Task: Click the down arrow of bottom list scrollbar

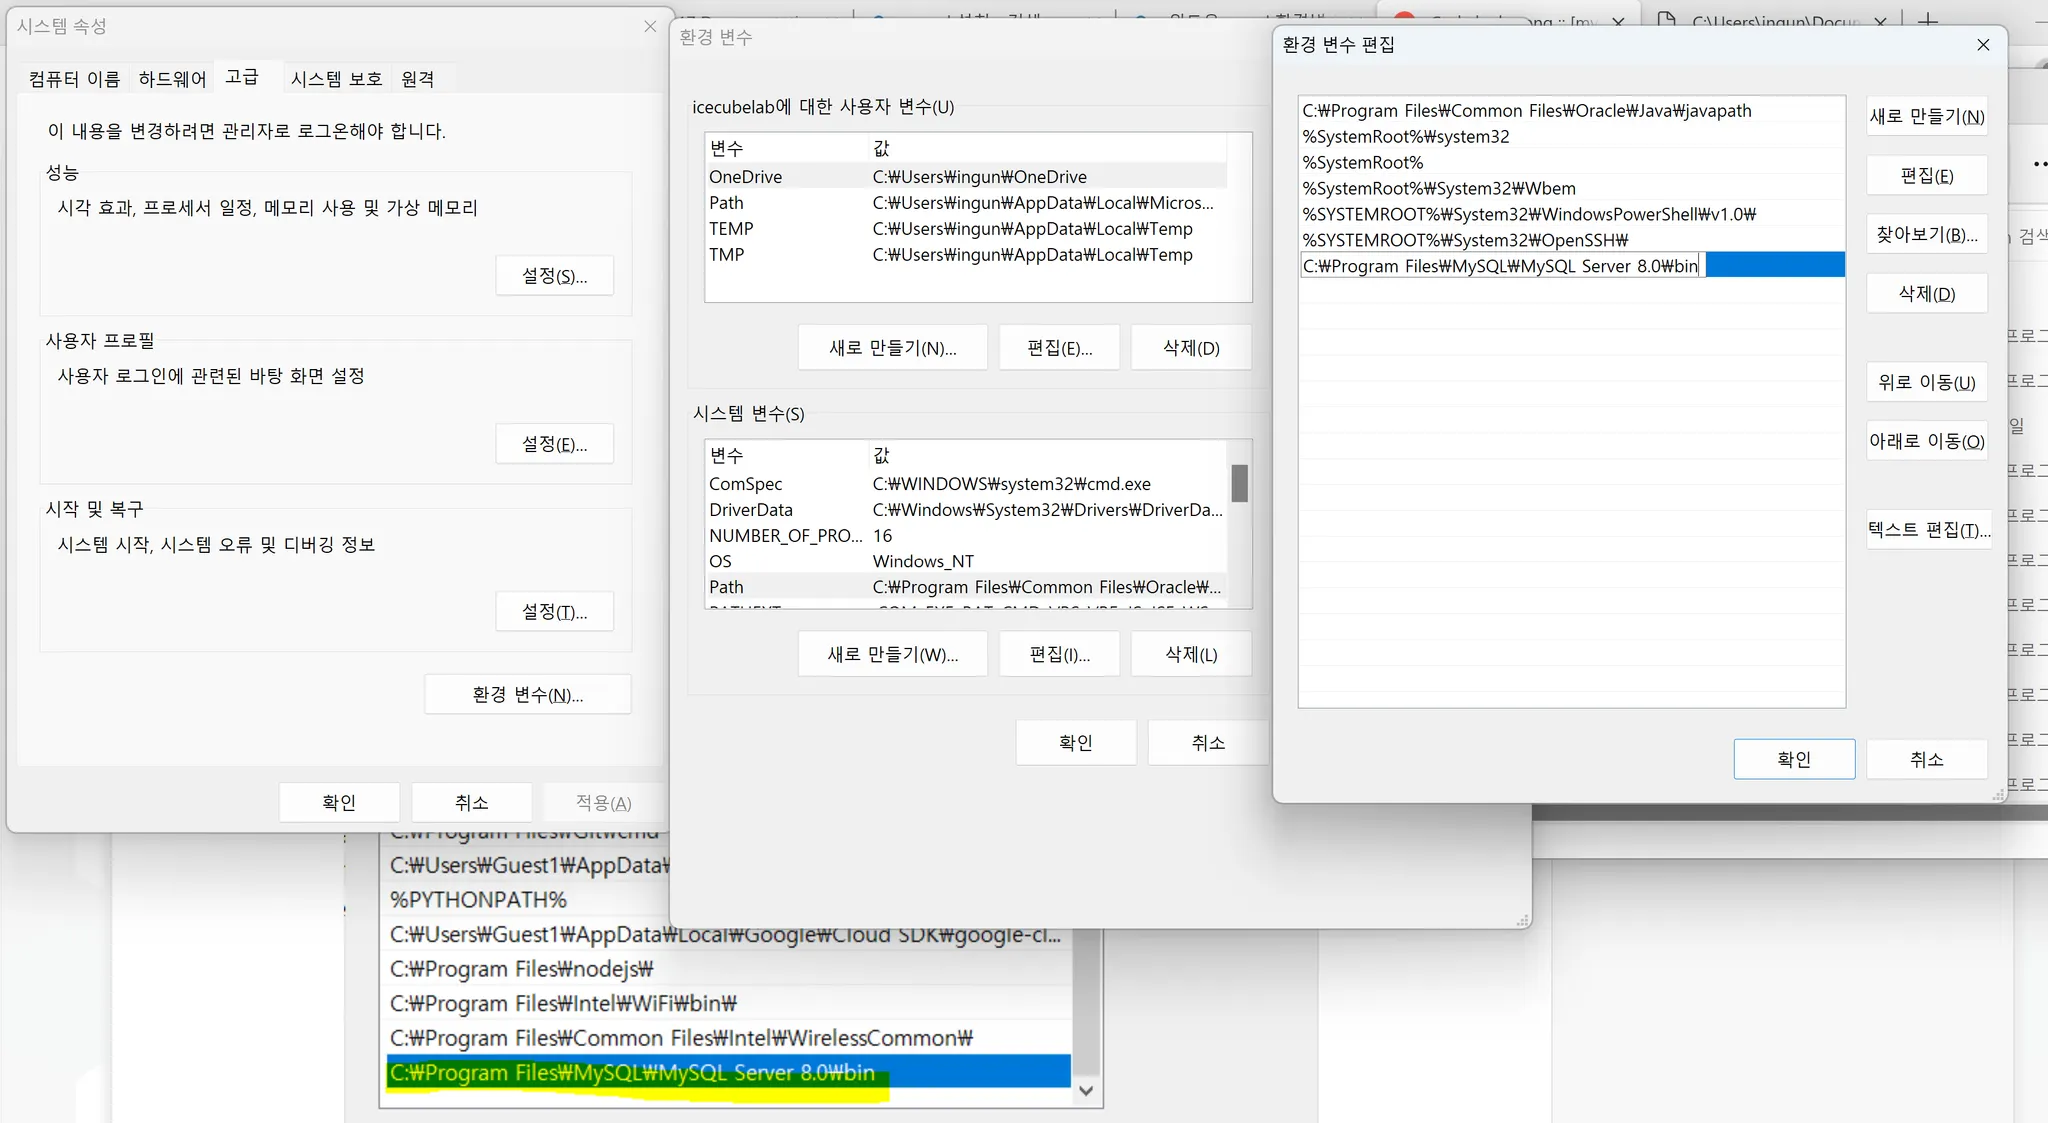Action: point(1086,1091)
